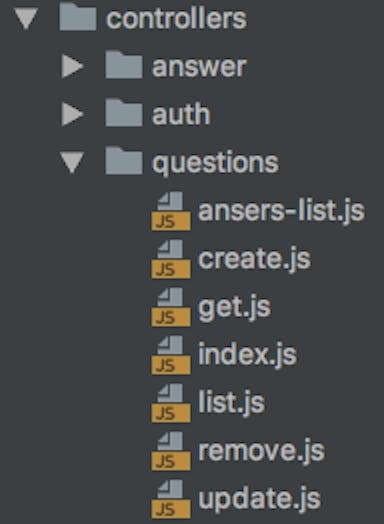This screenshot has height=524, width=384.
Task: Open the create.js file label
Action: click(x=255, y=259)
